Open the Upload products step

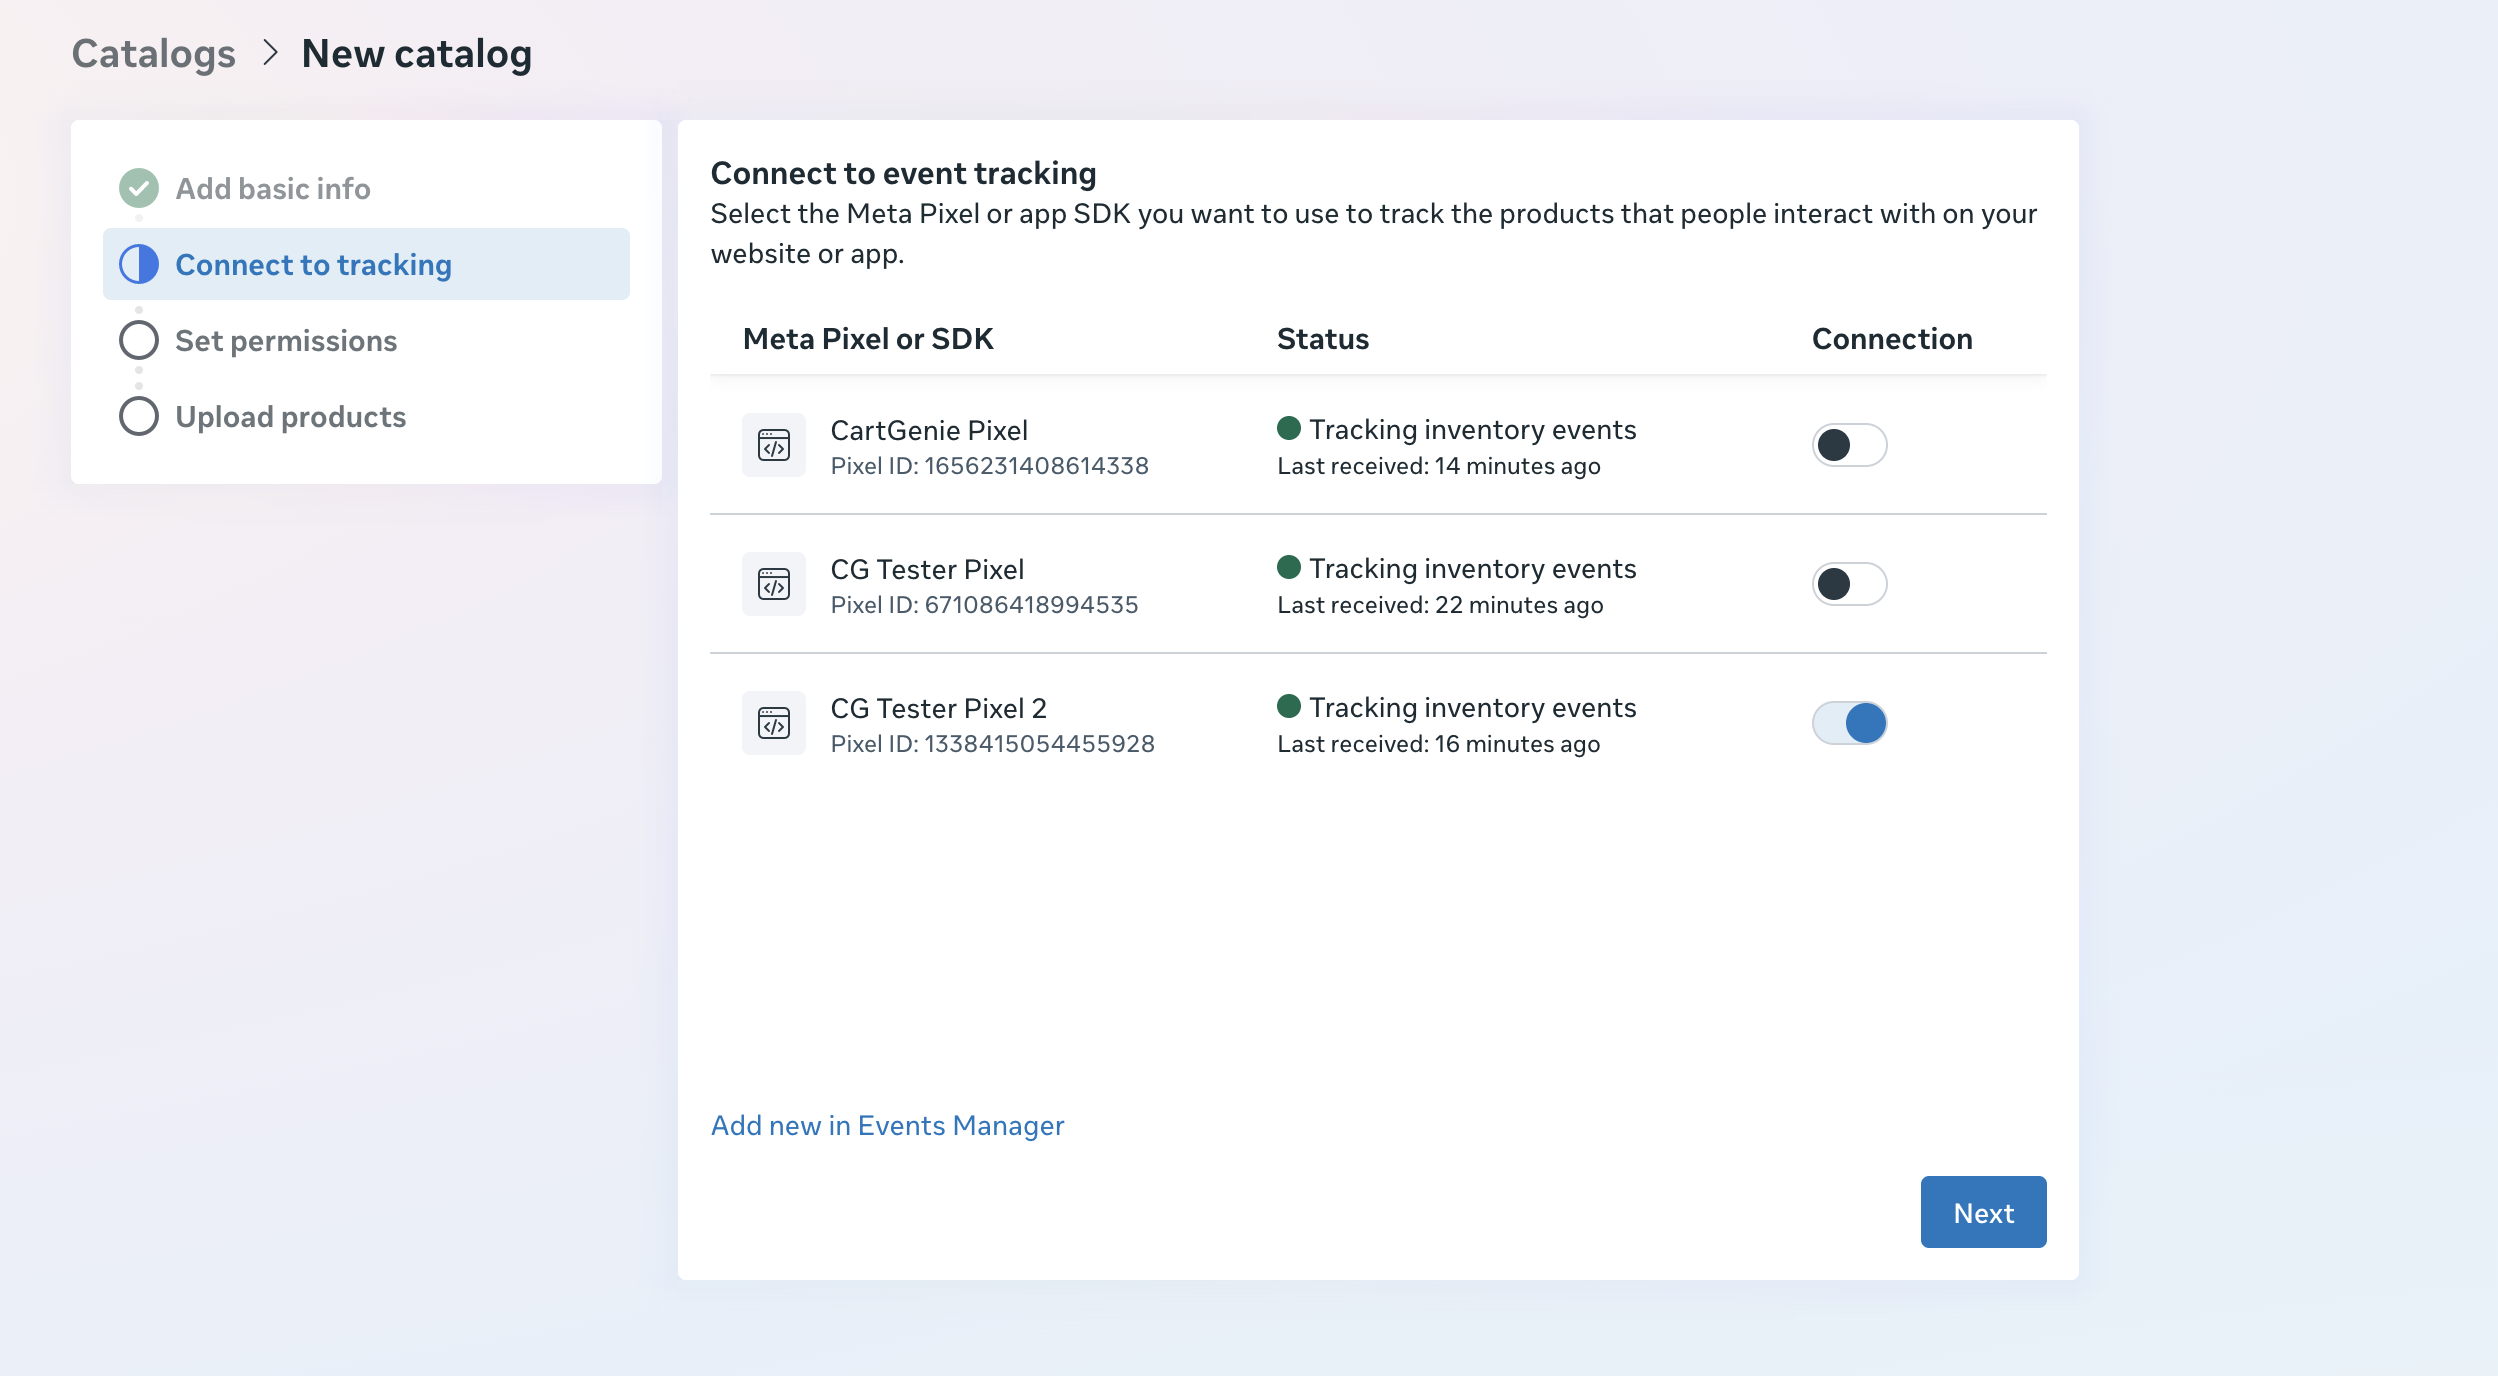290,417
